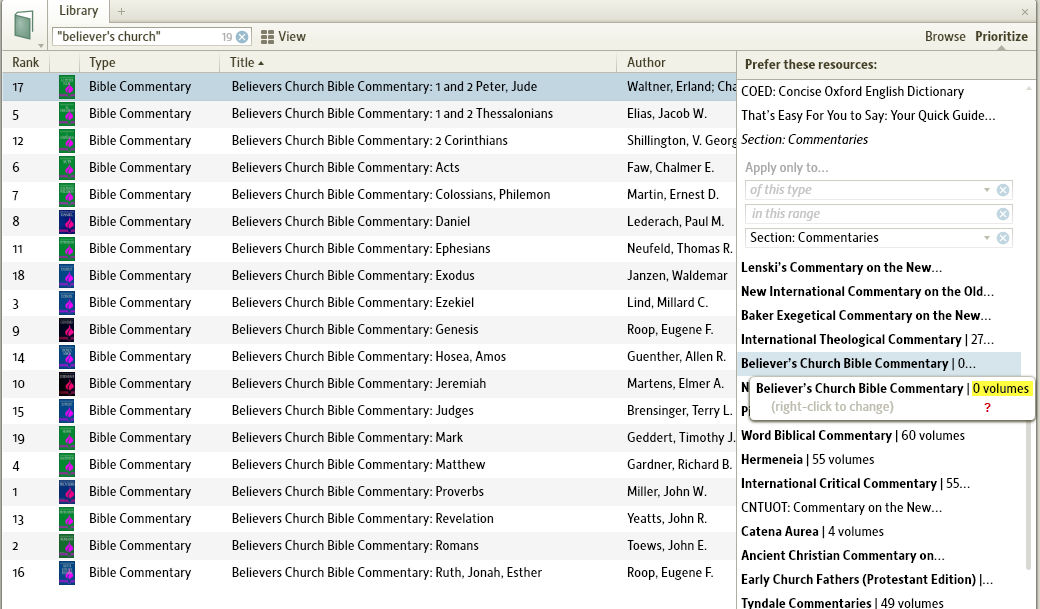Click the Ruth, Jonah, Esther cover thumbnail
The image size is (1040, 609).
(67, 573)
